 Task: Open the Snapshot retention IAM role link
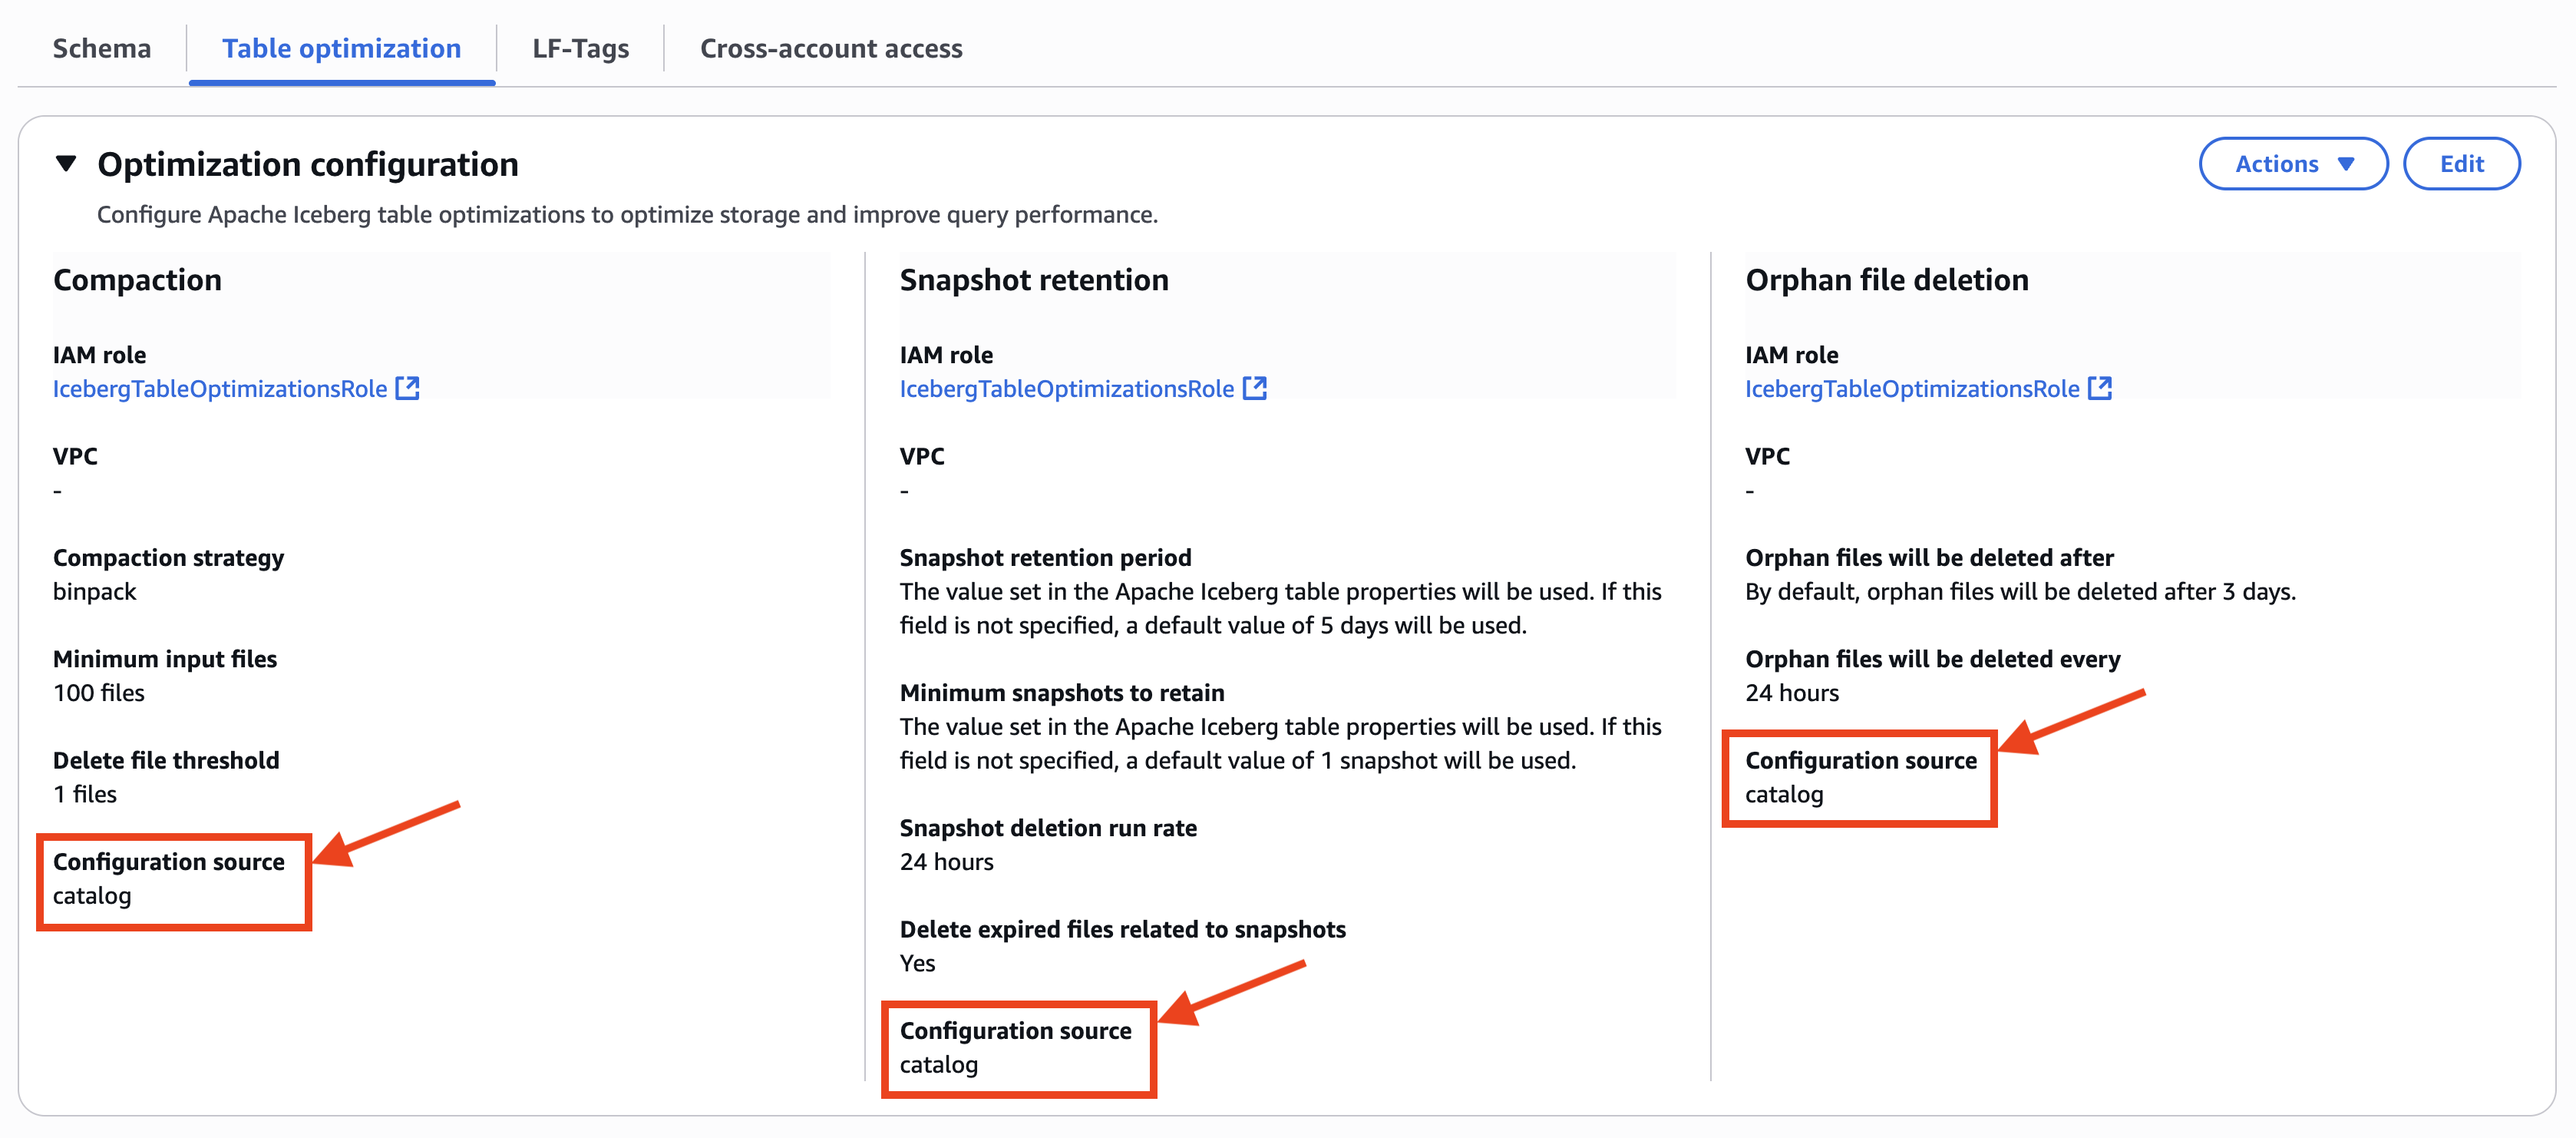(1066, 388)
